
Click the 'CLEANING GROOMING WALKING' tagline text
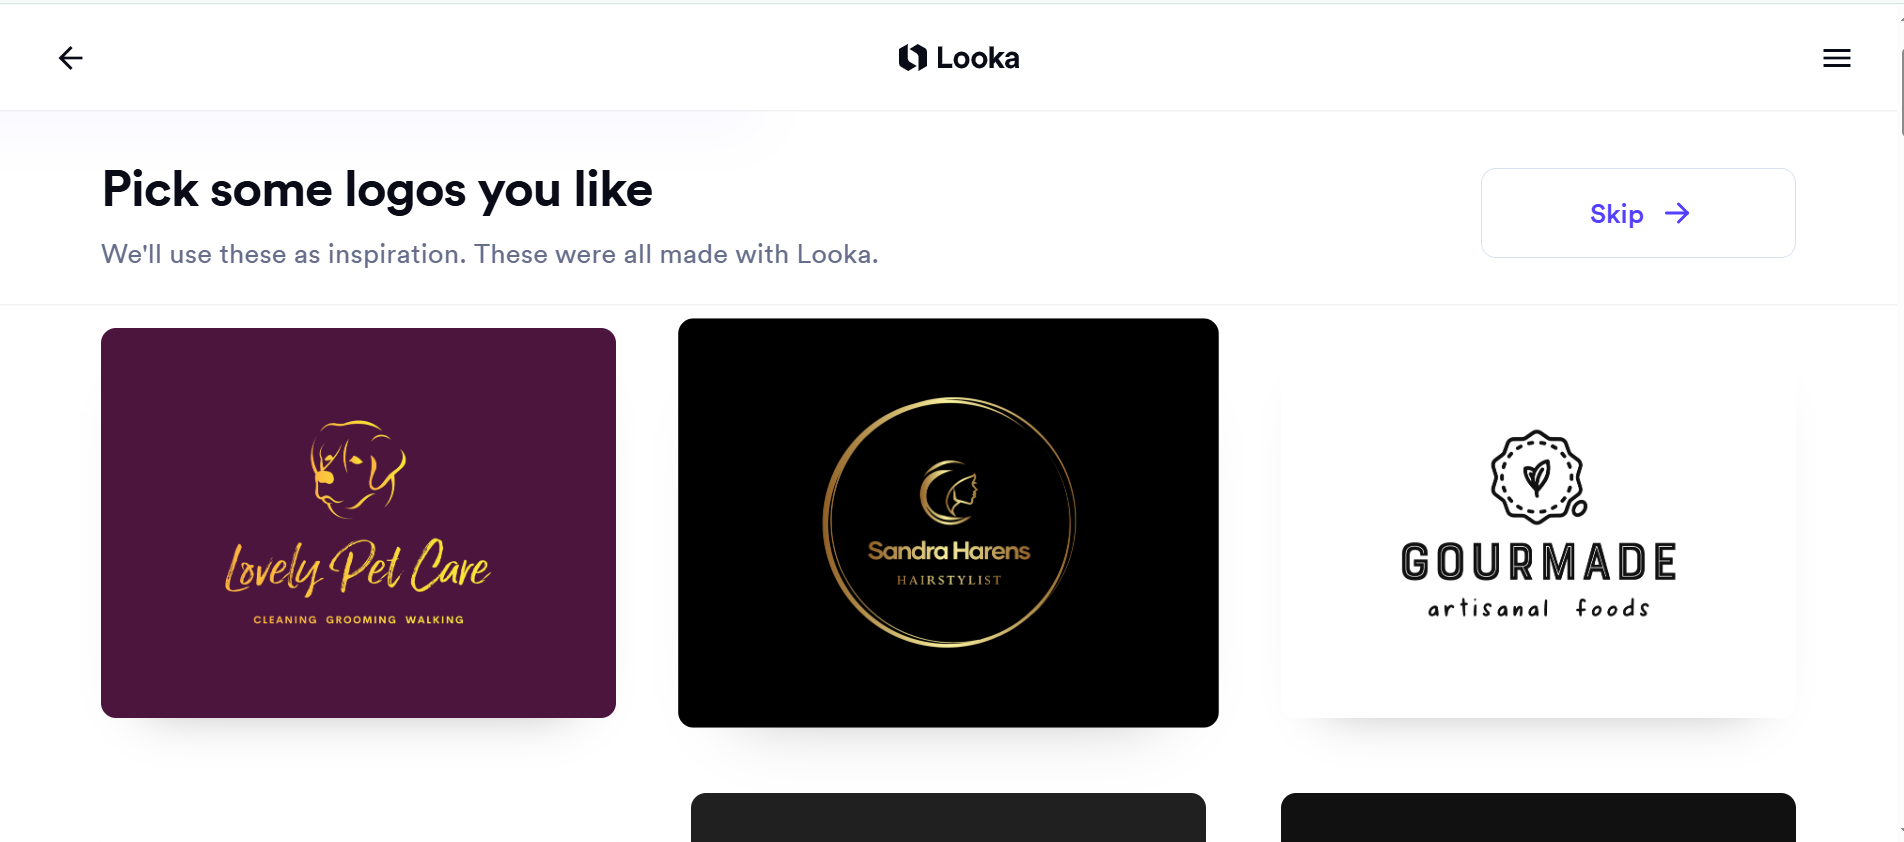click(x=358, y=618)
